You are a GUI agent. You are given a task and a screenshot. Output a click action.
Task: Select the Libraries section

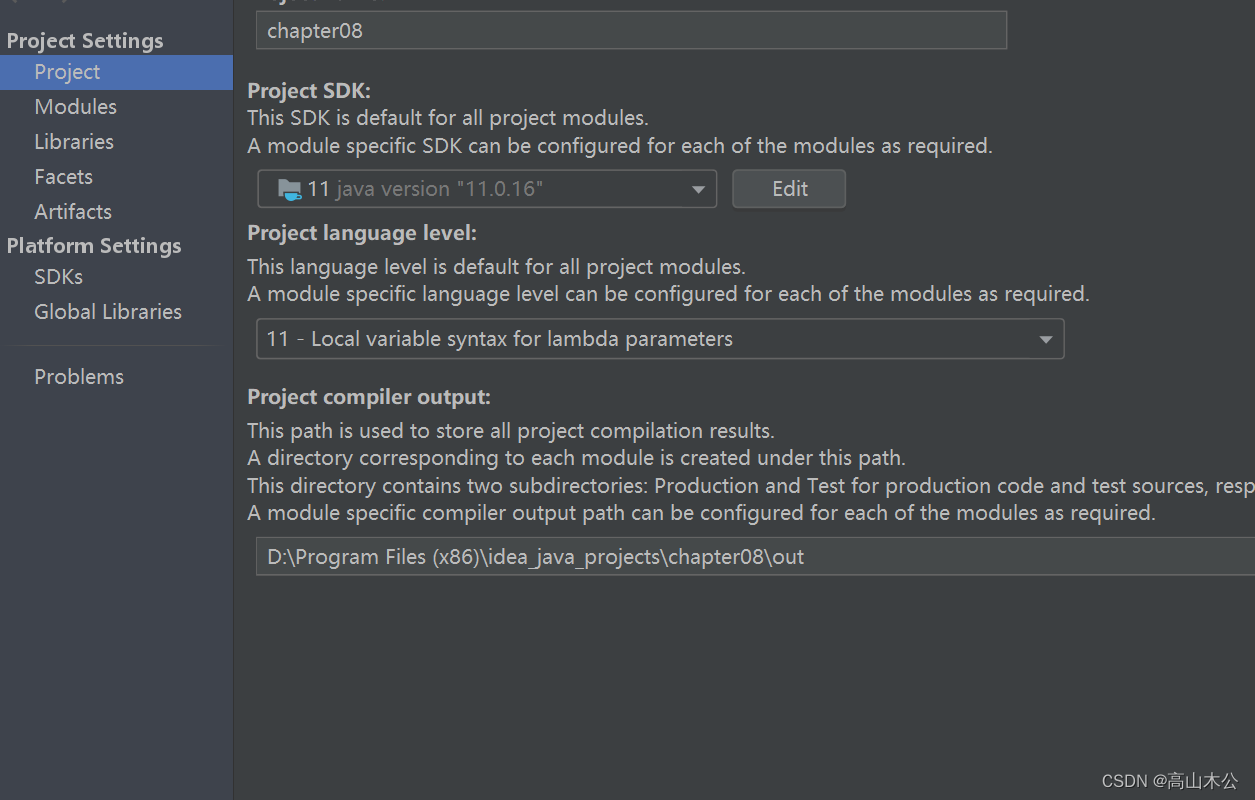73,141
